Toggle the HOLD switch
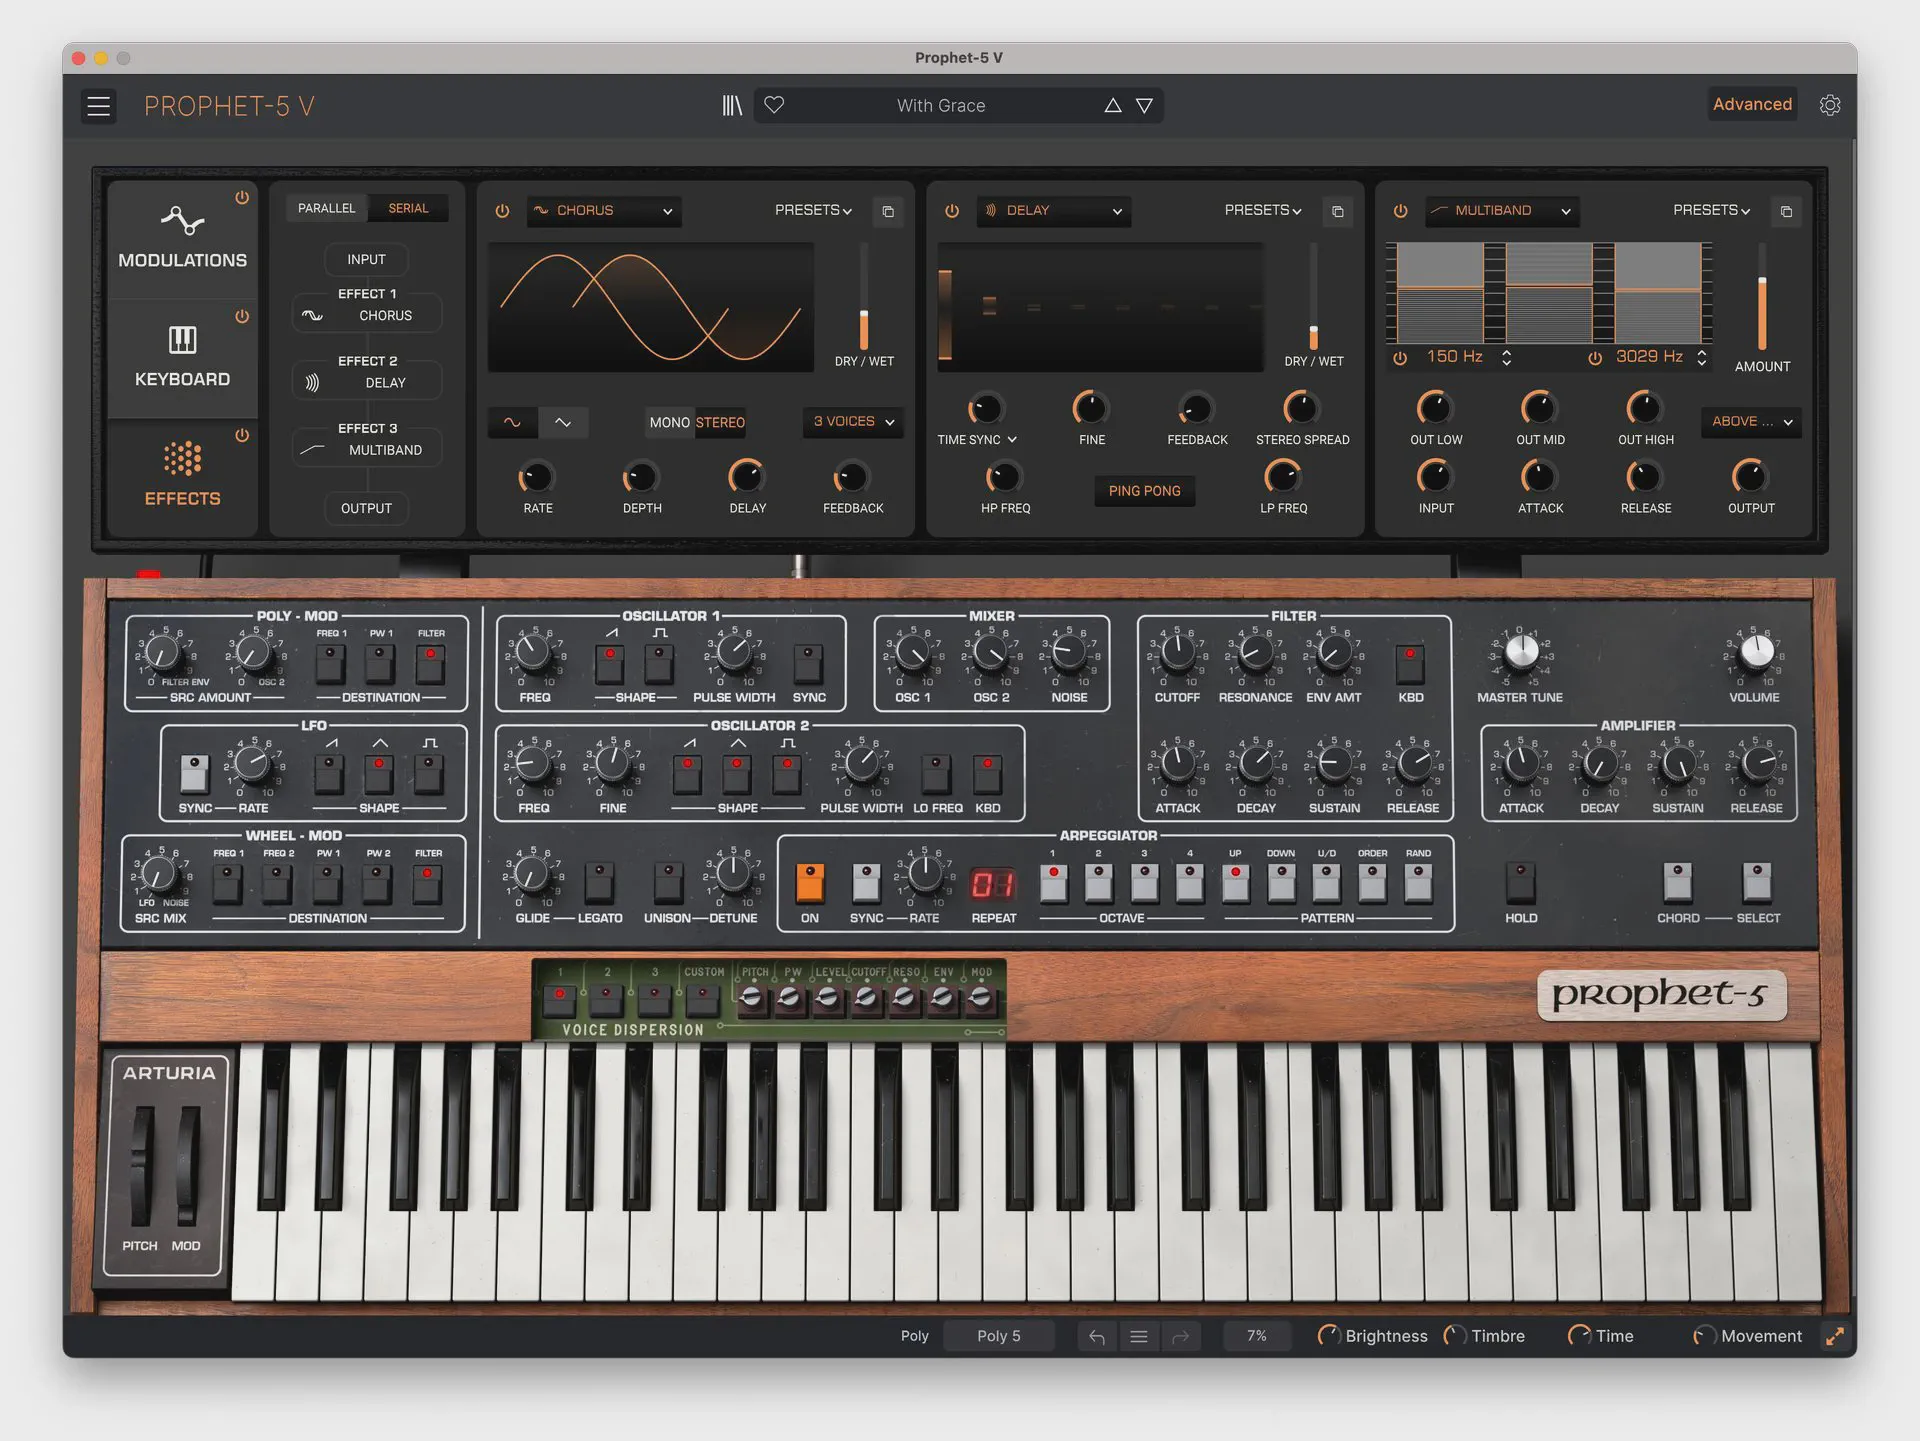1920x1441 pixels. coord(1520,883)
